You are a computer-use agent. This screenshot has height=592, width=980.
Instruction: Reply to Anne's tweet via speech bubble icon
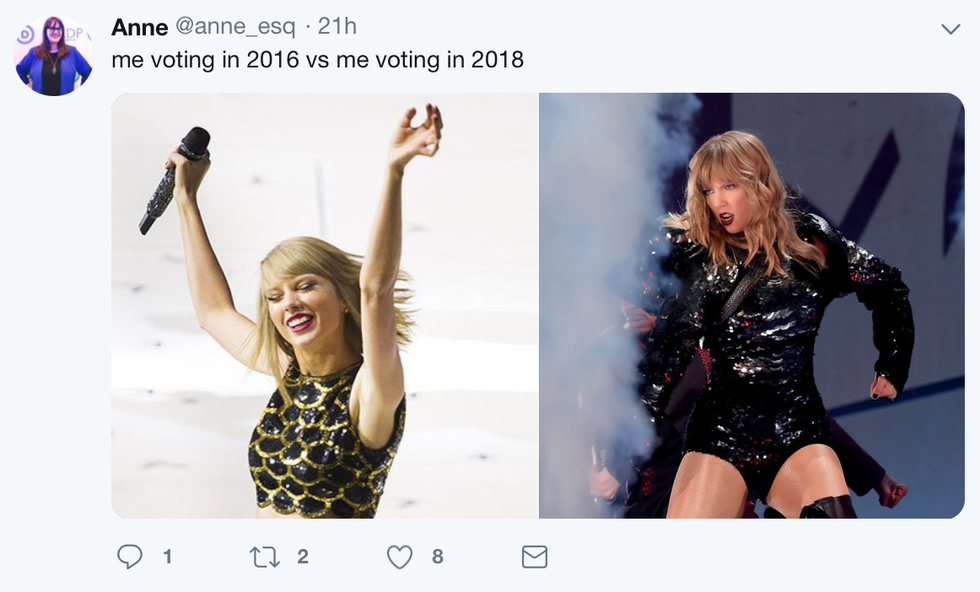[x=130, y=557]
